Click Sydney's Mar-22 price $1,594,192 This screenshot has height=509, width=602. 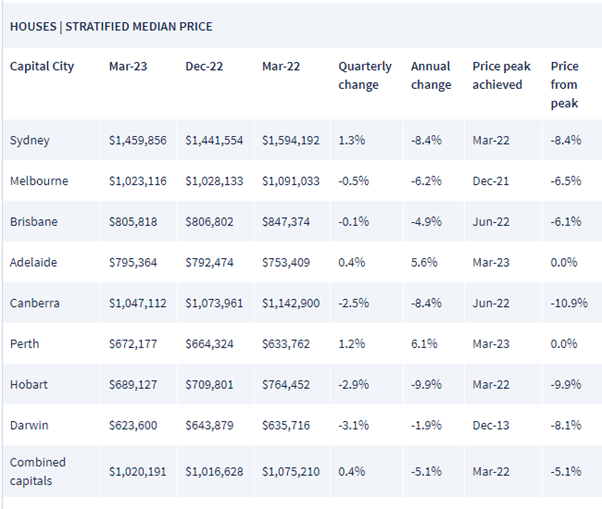coord(291,141)
